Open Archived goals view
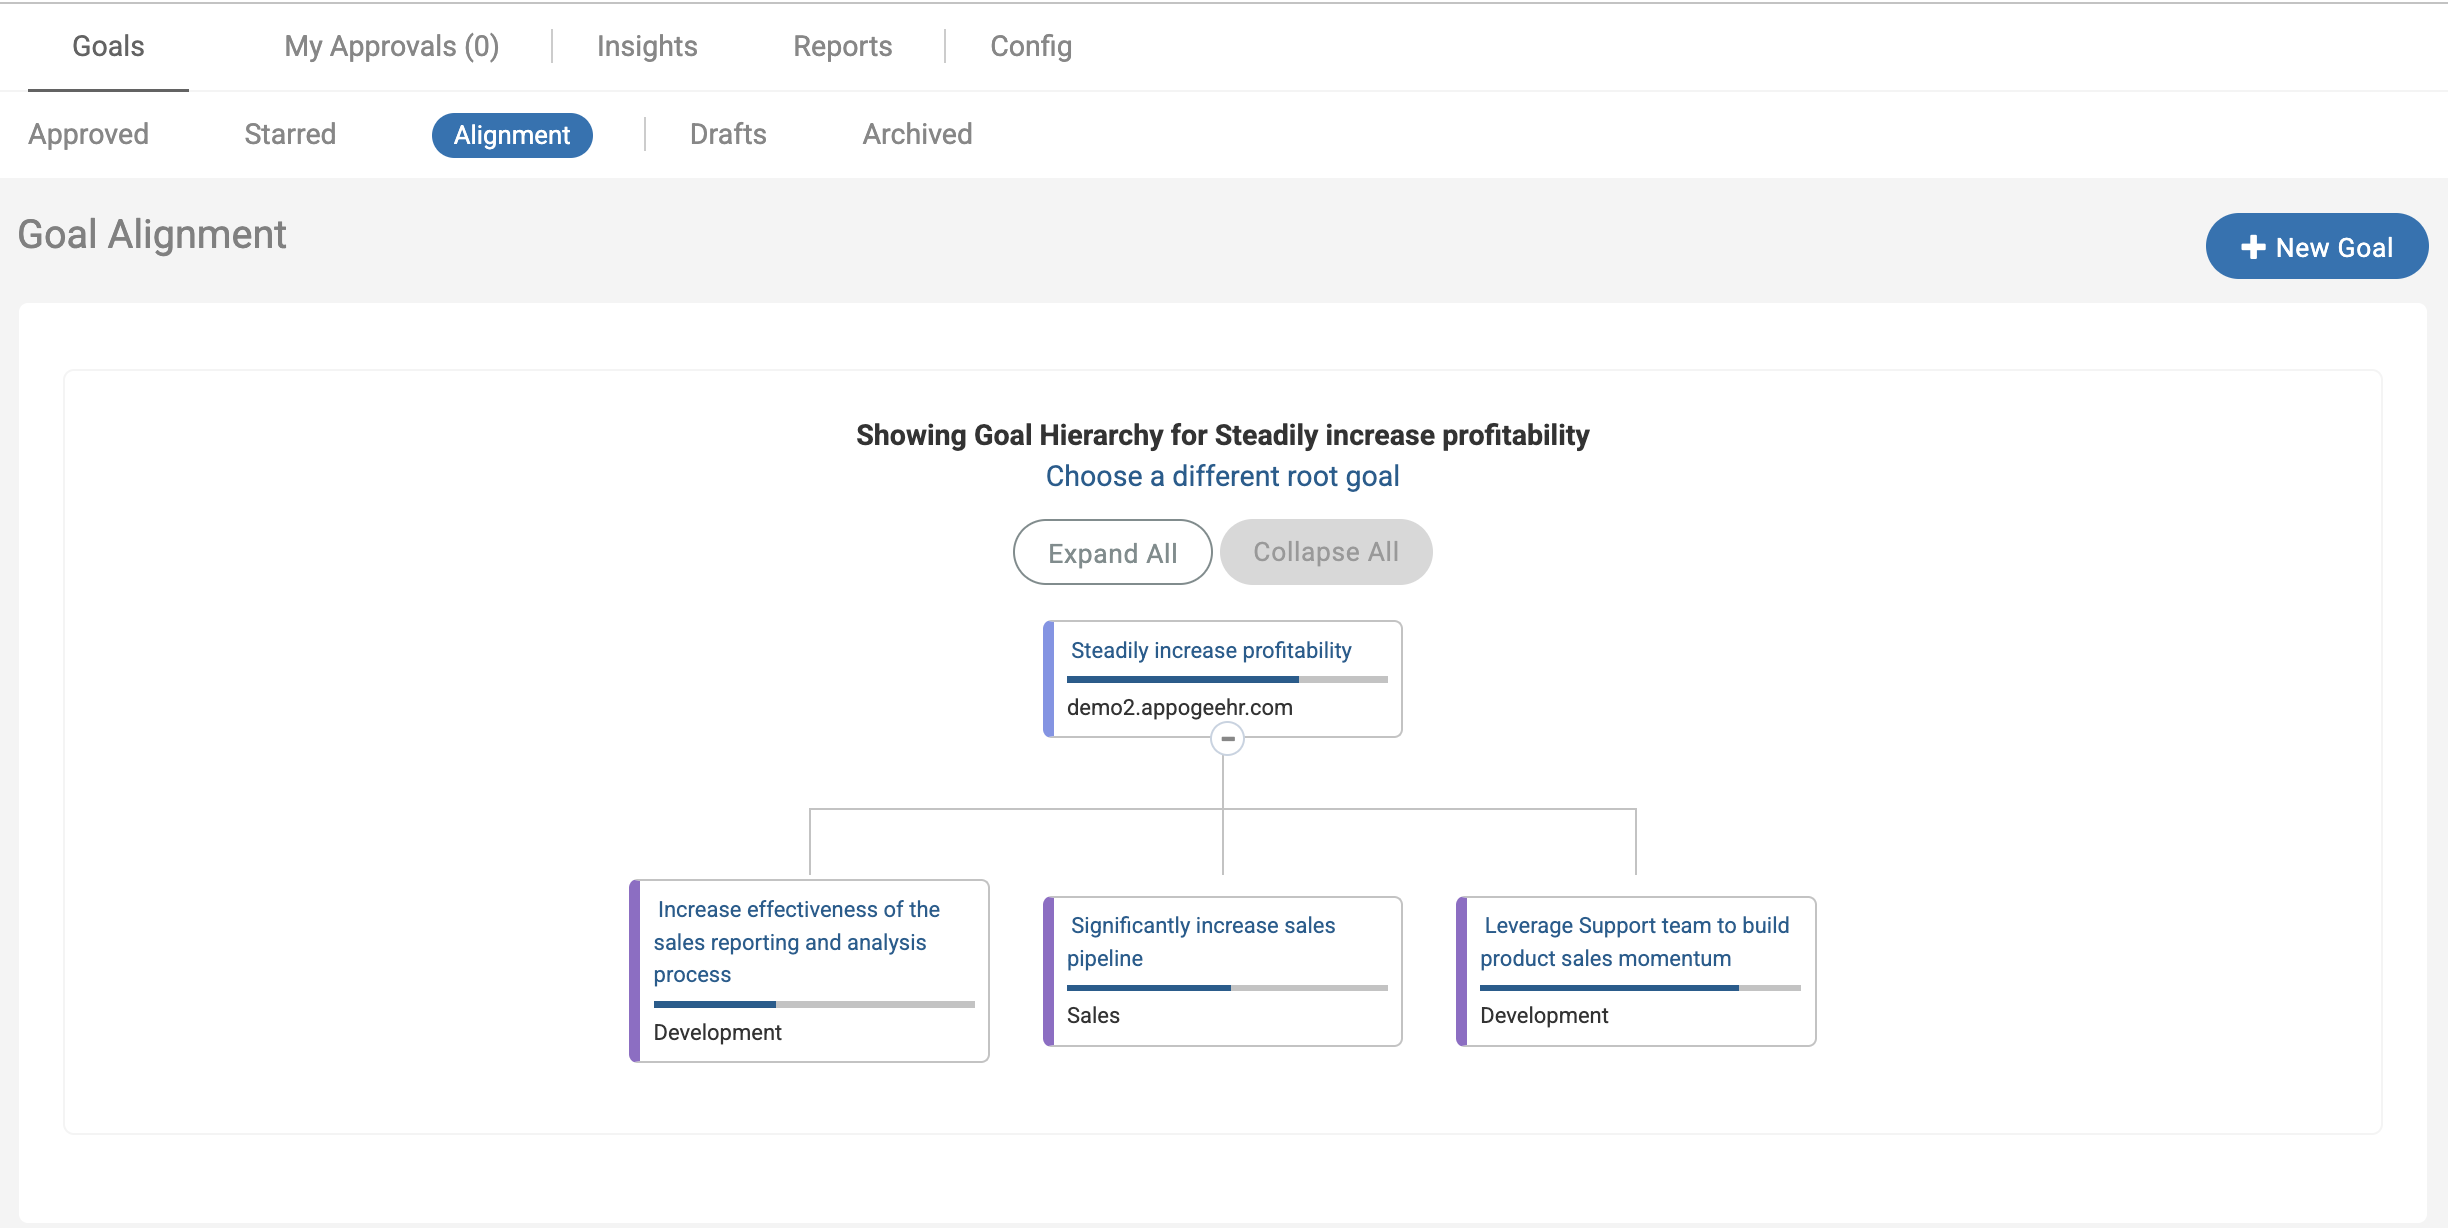The height and width of the screenshot is (1228, 2448). pos(917,134)
